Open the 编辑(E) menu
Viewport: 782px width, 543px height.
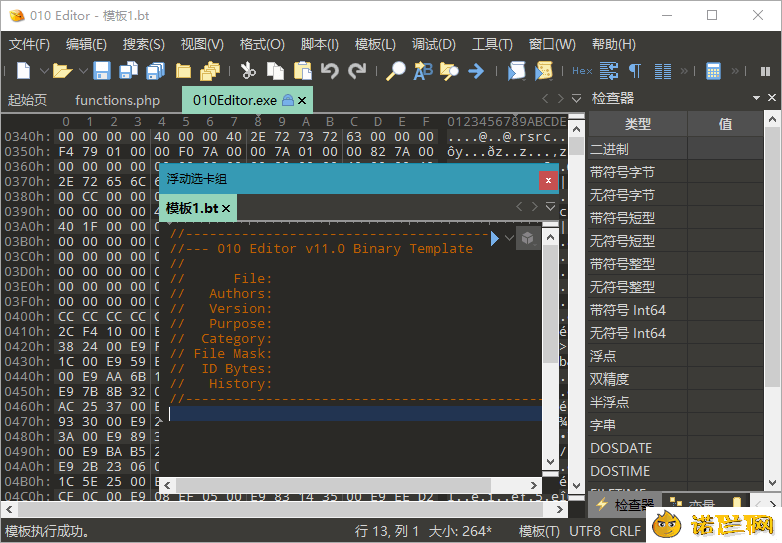(86, 44)
